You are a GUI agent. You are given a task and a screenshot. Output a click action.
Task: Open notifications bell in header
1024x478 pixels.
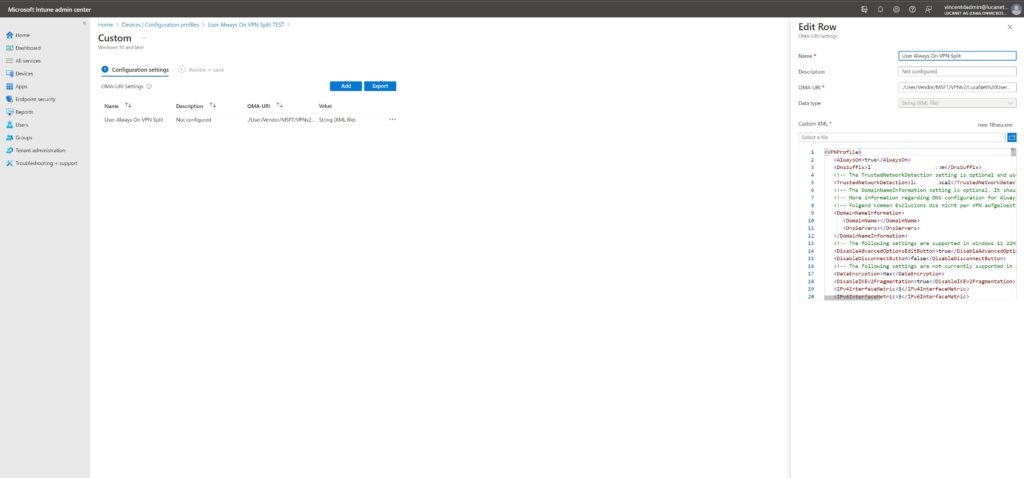[880, 9]
